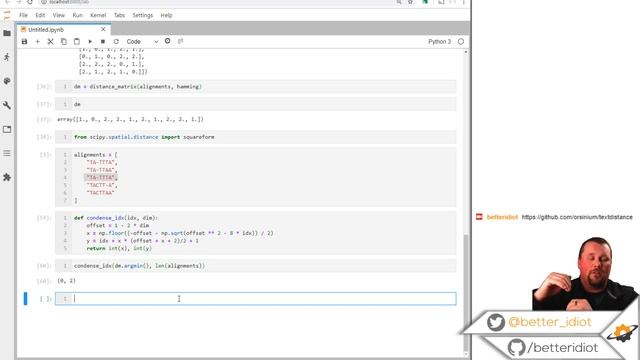Image resolution: width=640 pixels, height=360 pixels.
Task: Click the def condense_idx line
Action: [116, 218]
